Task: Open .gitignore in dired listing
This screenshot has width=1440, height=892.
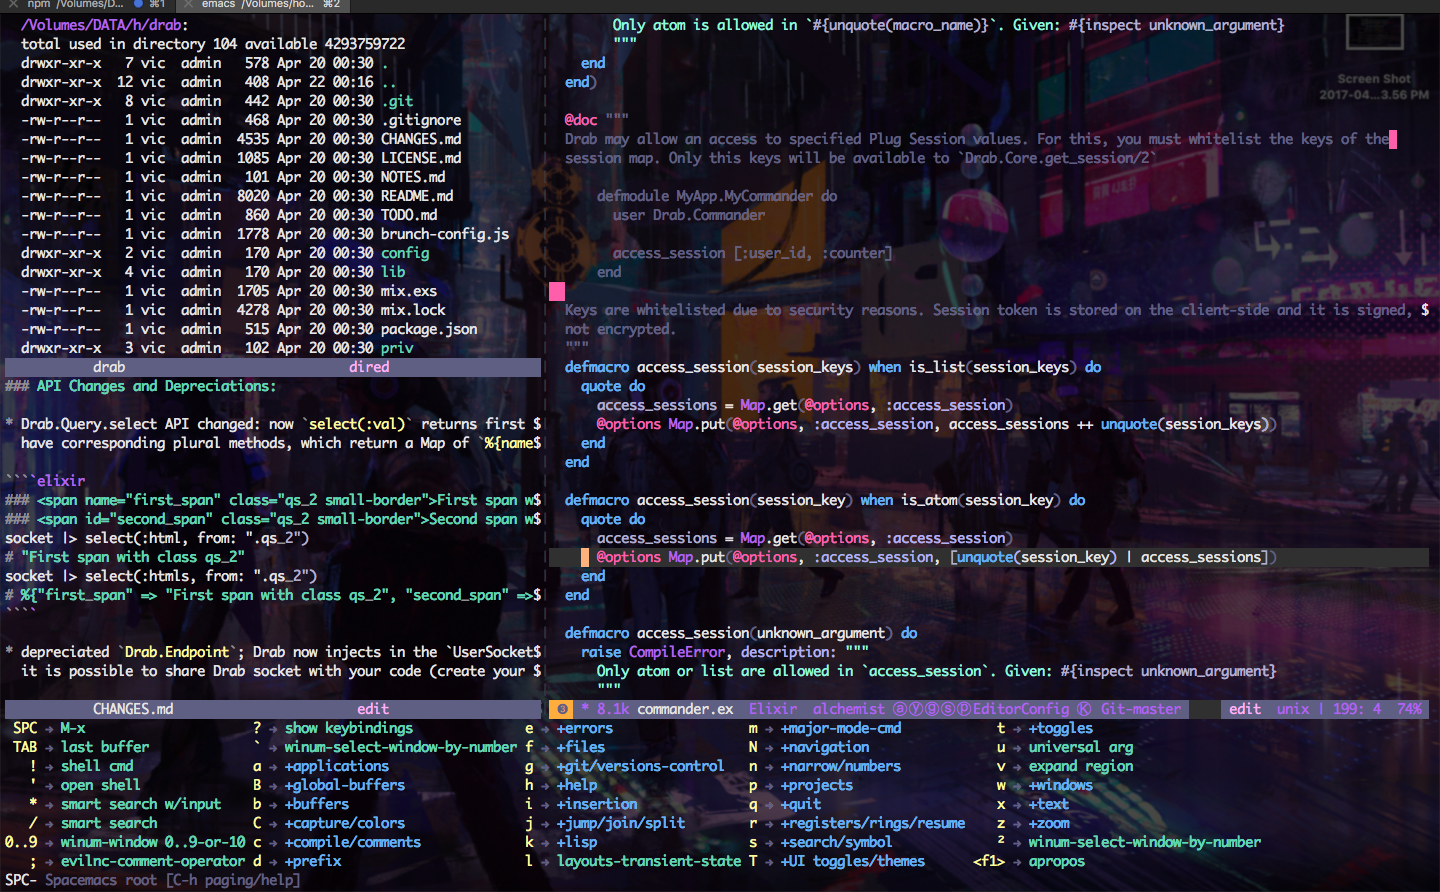Action: coord(421,120)
